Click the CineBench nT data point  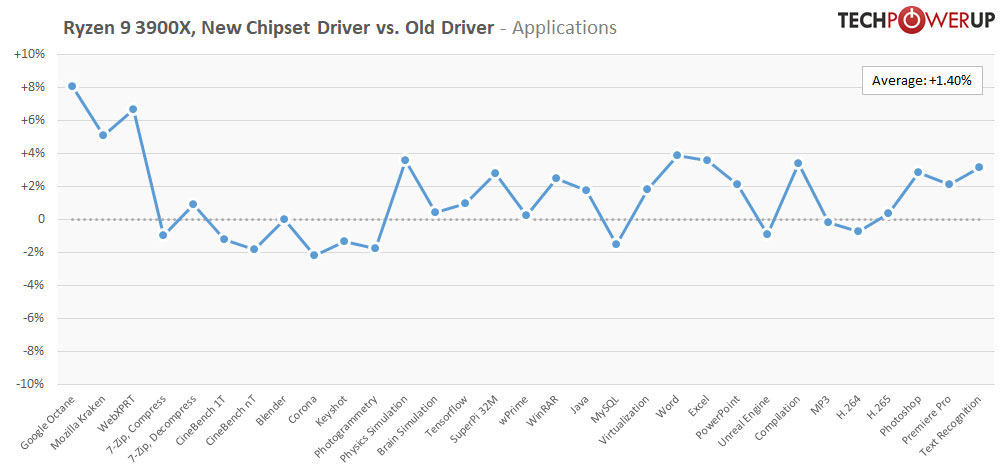254,249
